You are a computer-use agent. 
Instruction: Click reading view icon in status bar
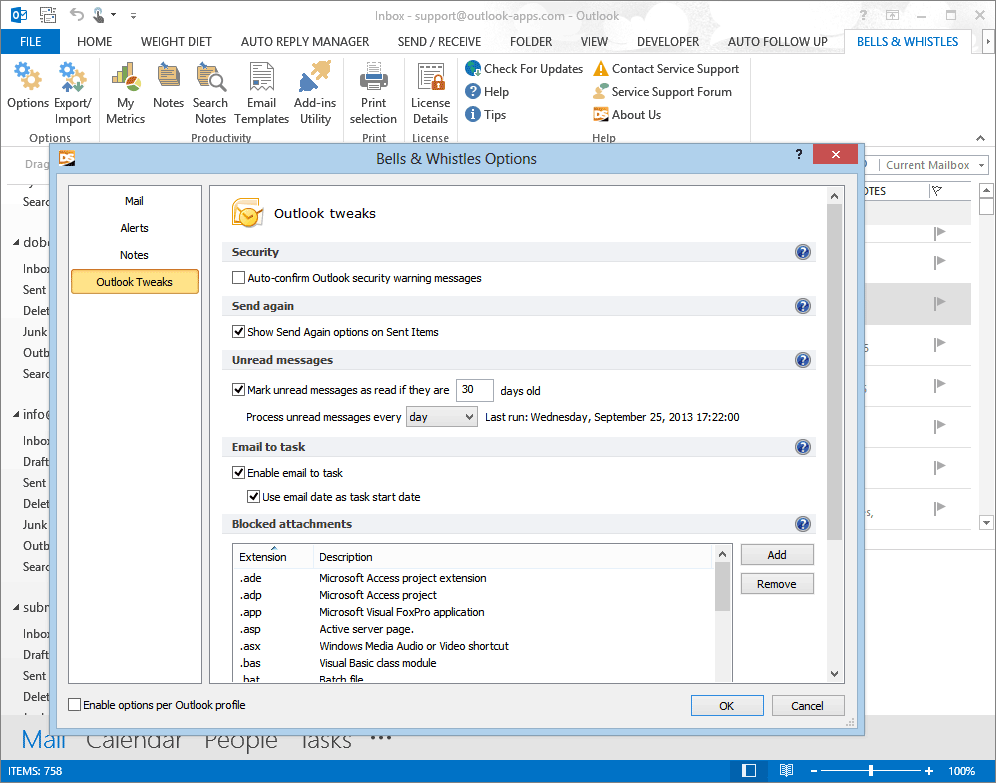(x=786, y=770)
